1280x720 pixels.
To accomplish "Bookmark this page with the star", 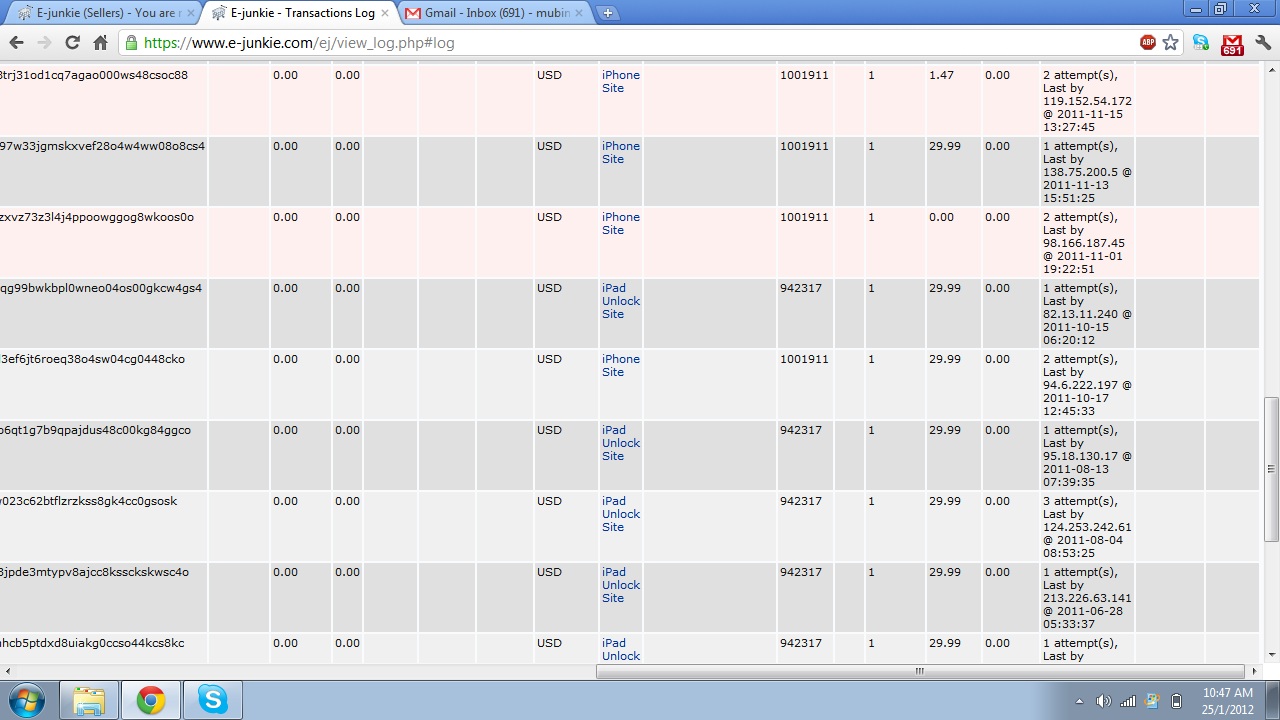I will point(1171,43).
